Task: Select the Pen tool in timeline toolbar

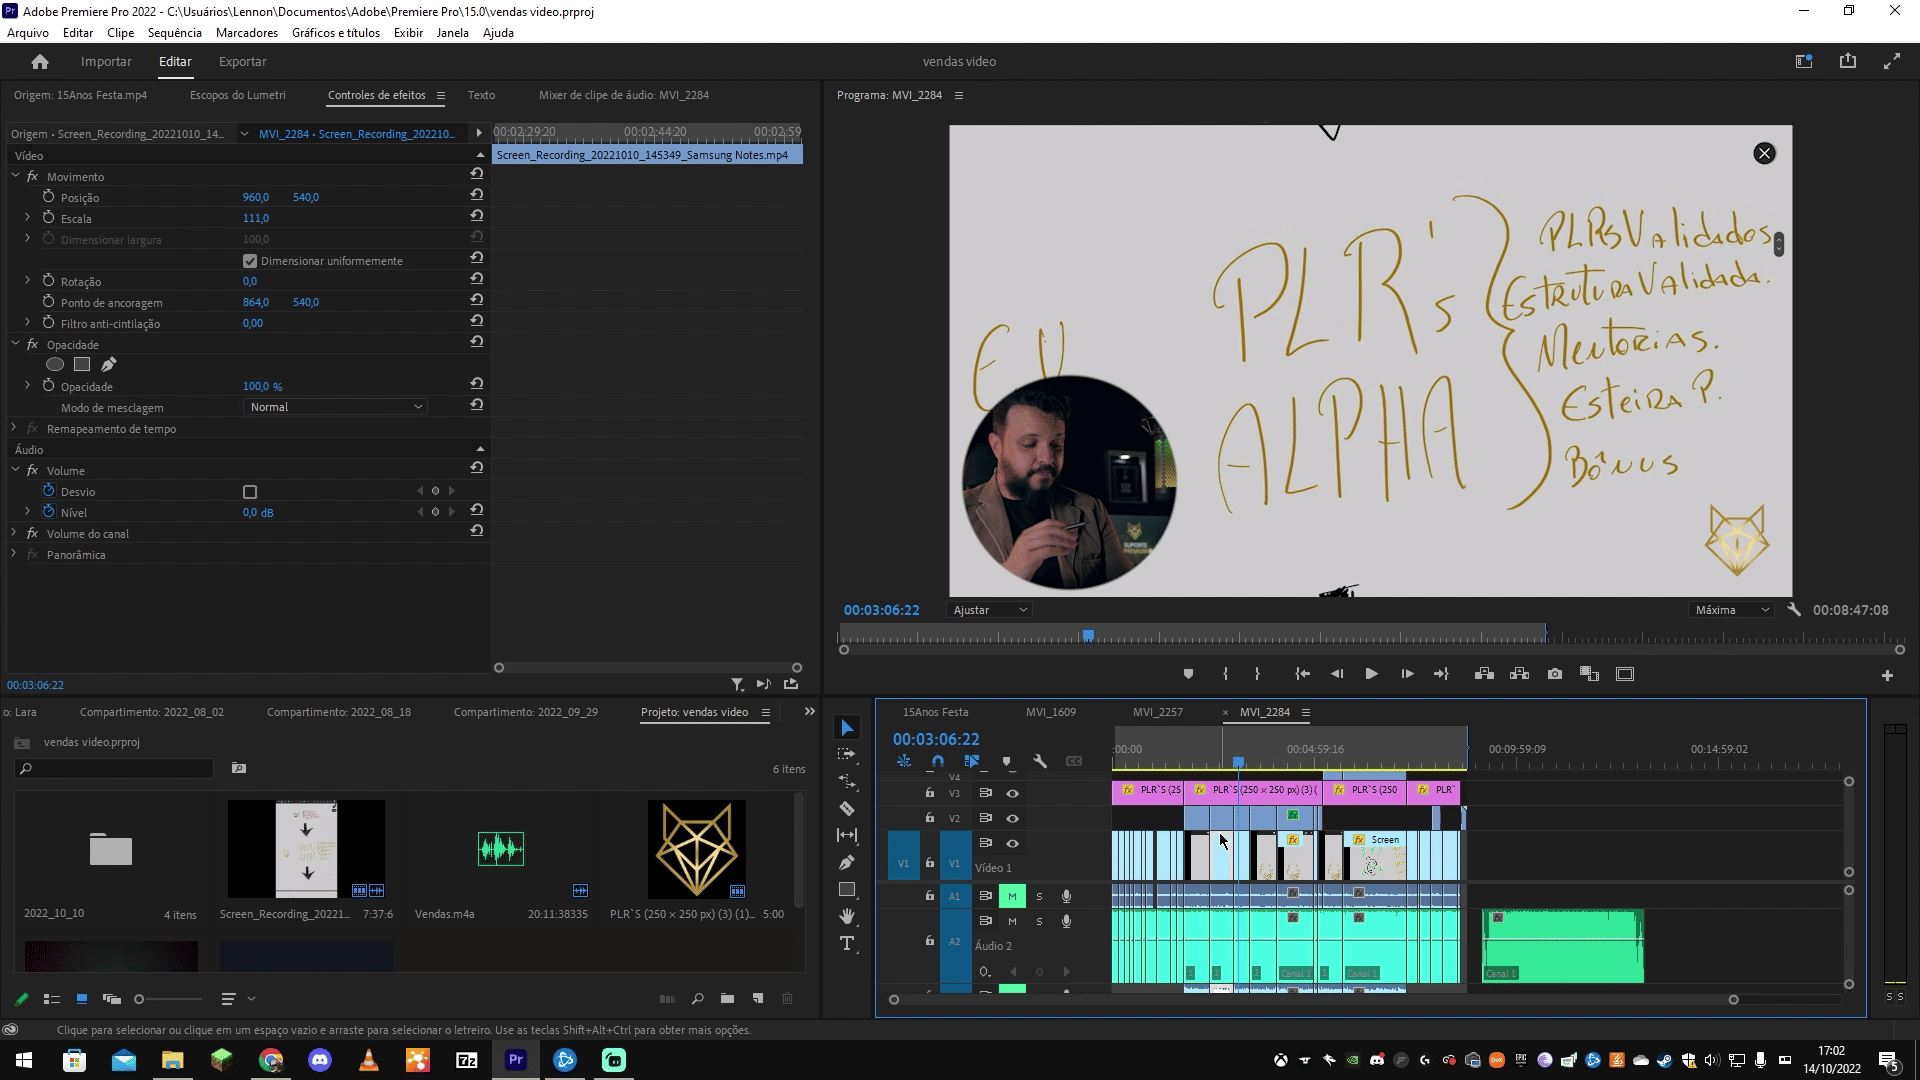Action: [x=847, y=862]
